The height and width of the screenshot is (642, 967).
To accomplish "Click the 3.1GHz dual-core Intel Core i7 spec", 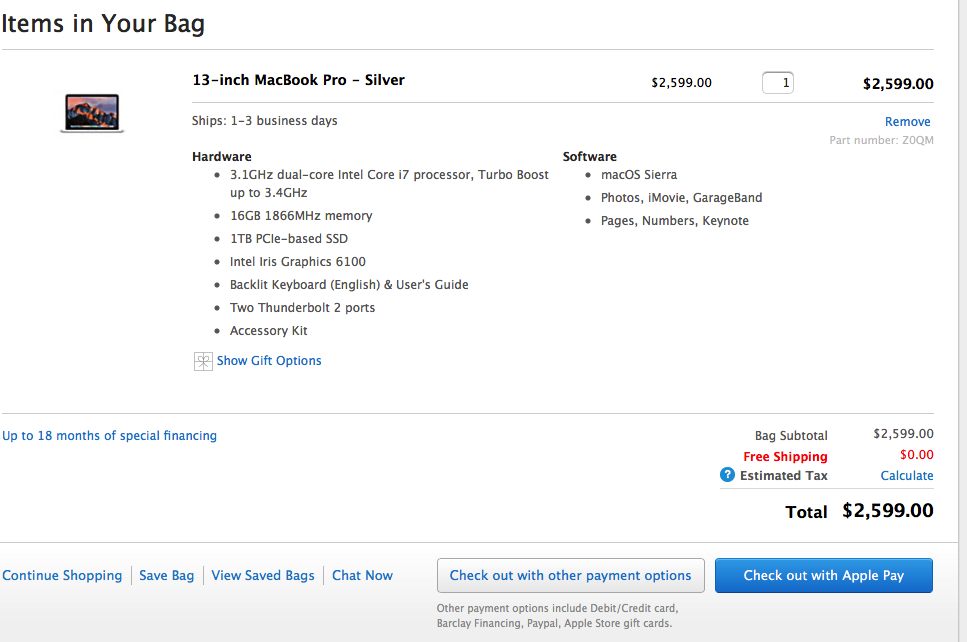I will (389, 184).
